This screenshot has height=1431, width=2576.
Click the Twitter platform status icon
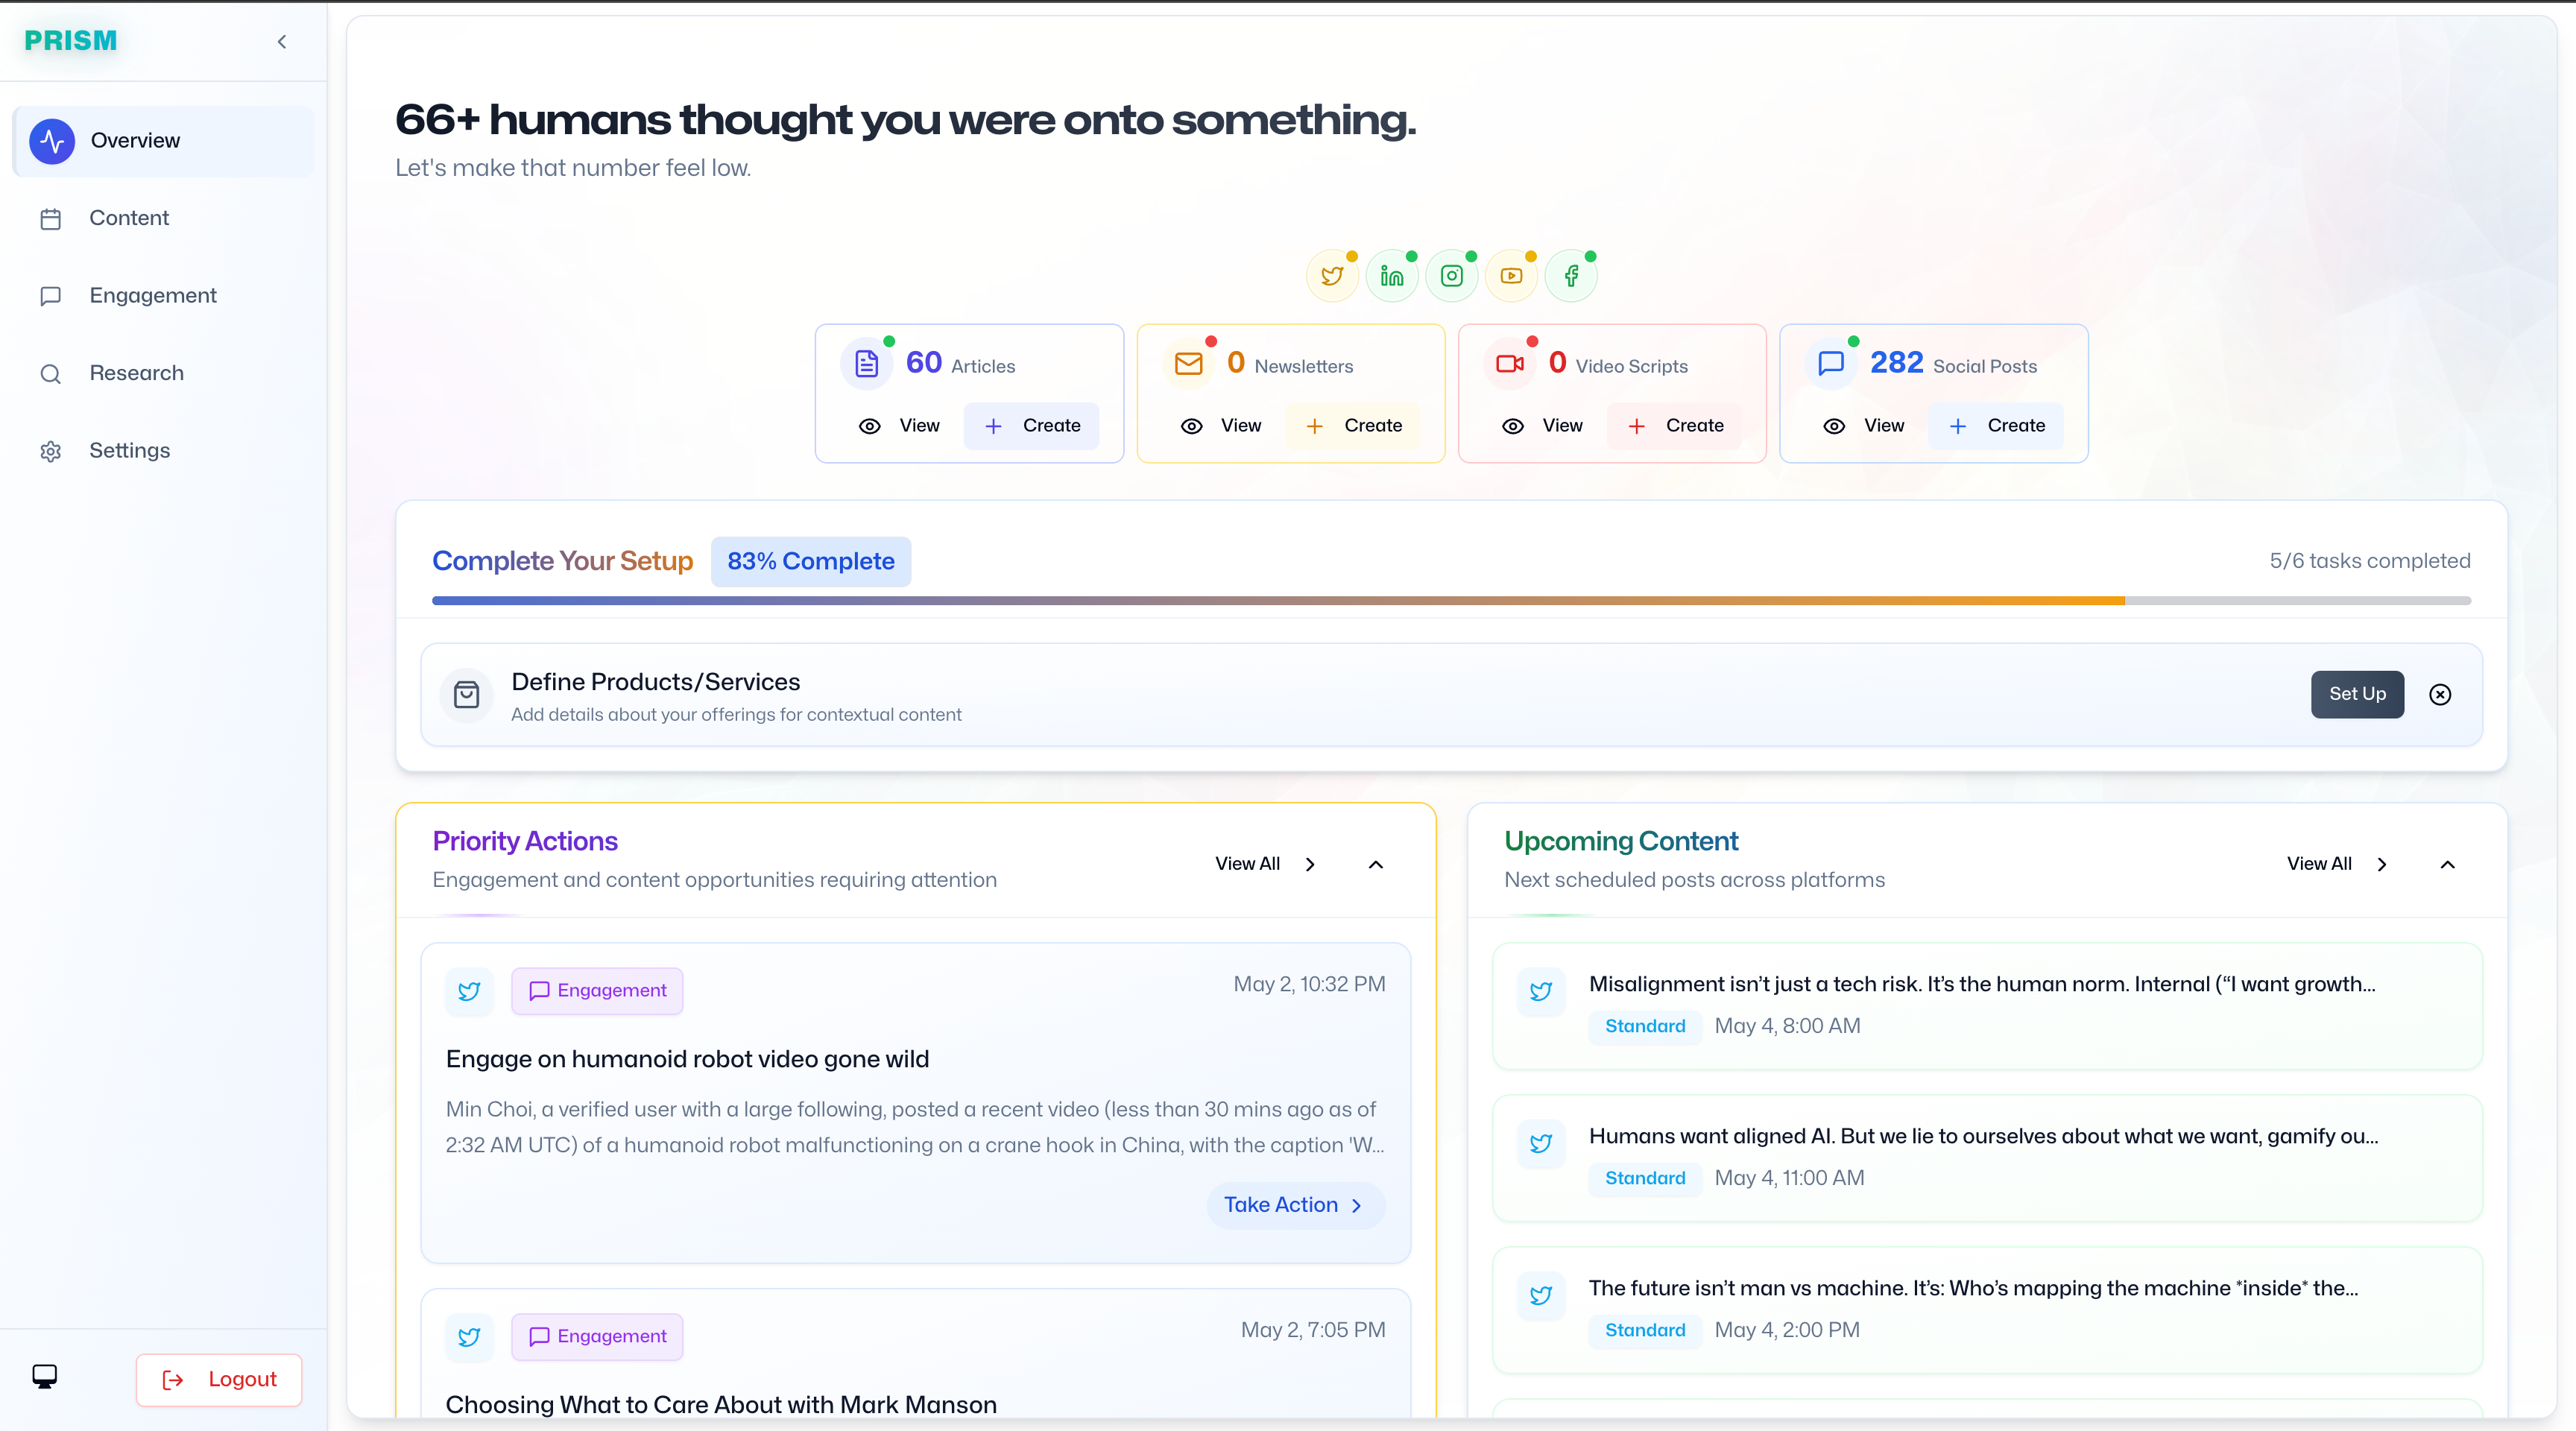click(1332, 276)
